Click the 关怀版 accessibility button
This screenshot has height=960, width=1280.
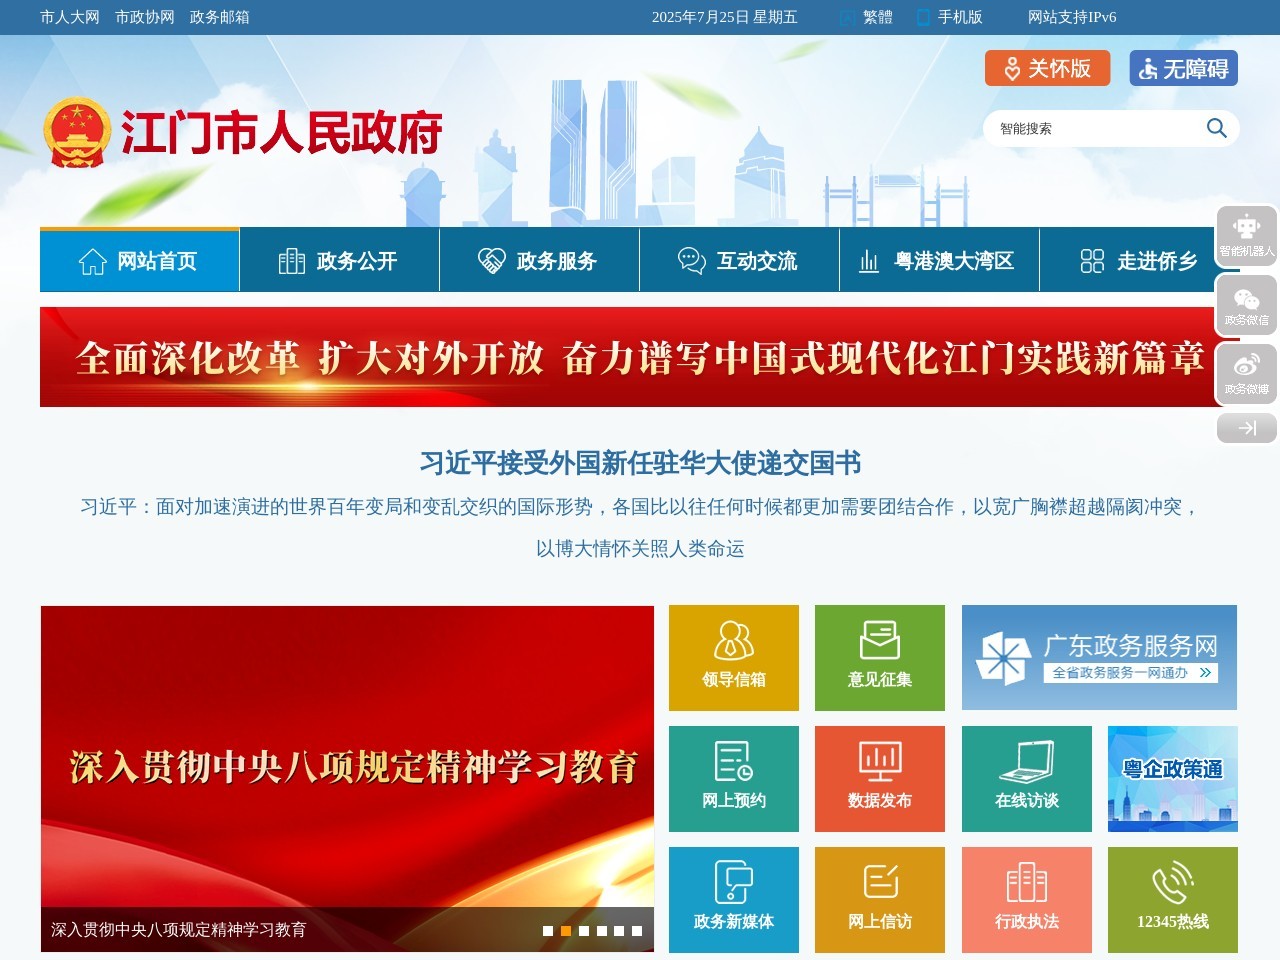click(1047, 68)
